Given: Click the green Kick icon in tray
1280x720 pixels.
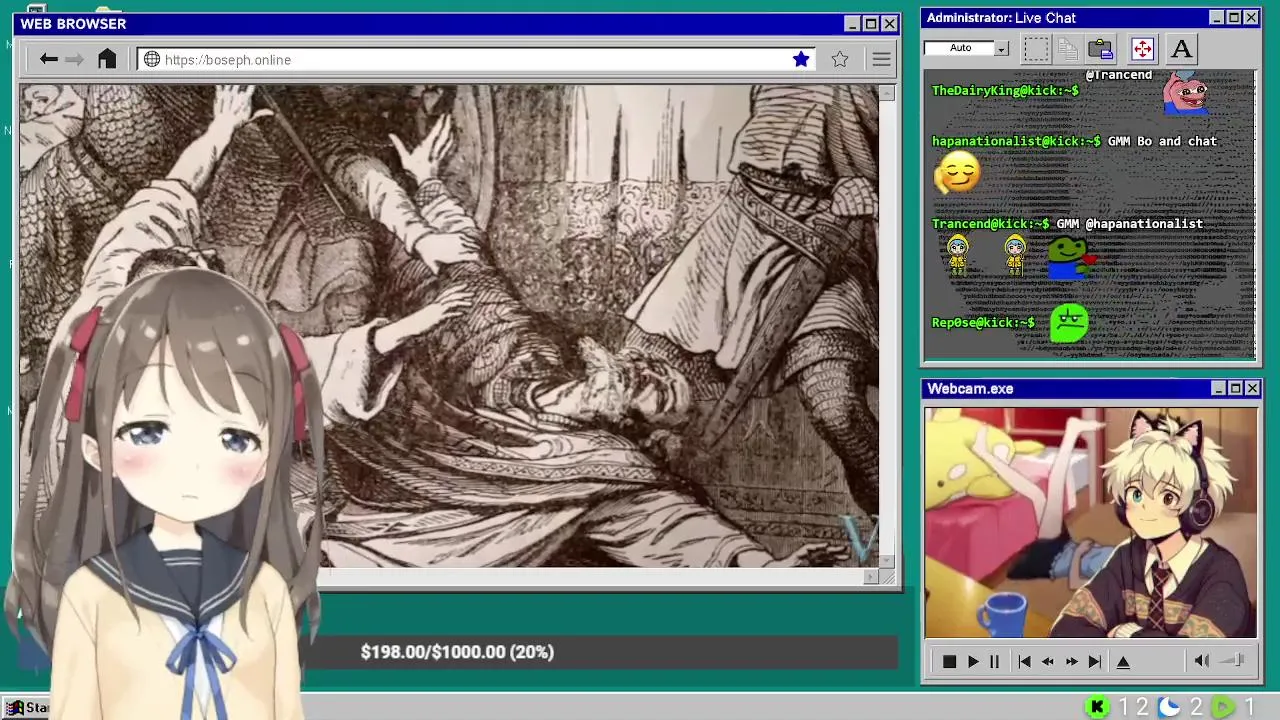Looking at the screenshot, I should click(x=1097, y=707).
